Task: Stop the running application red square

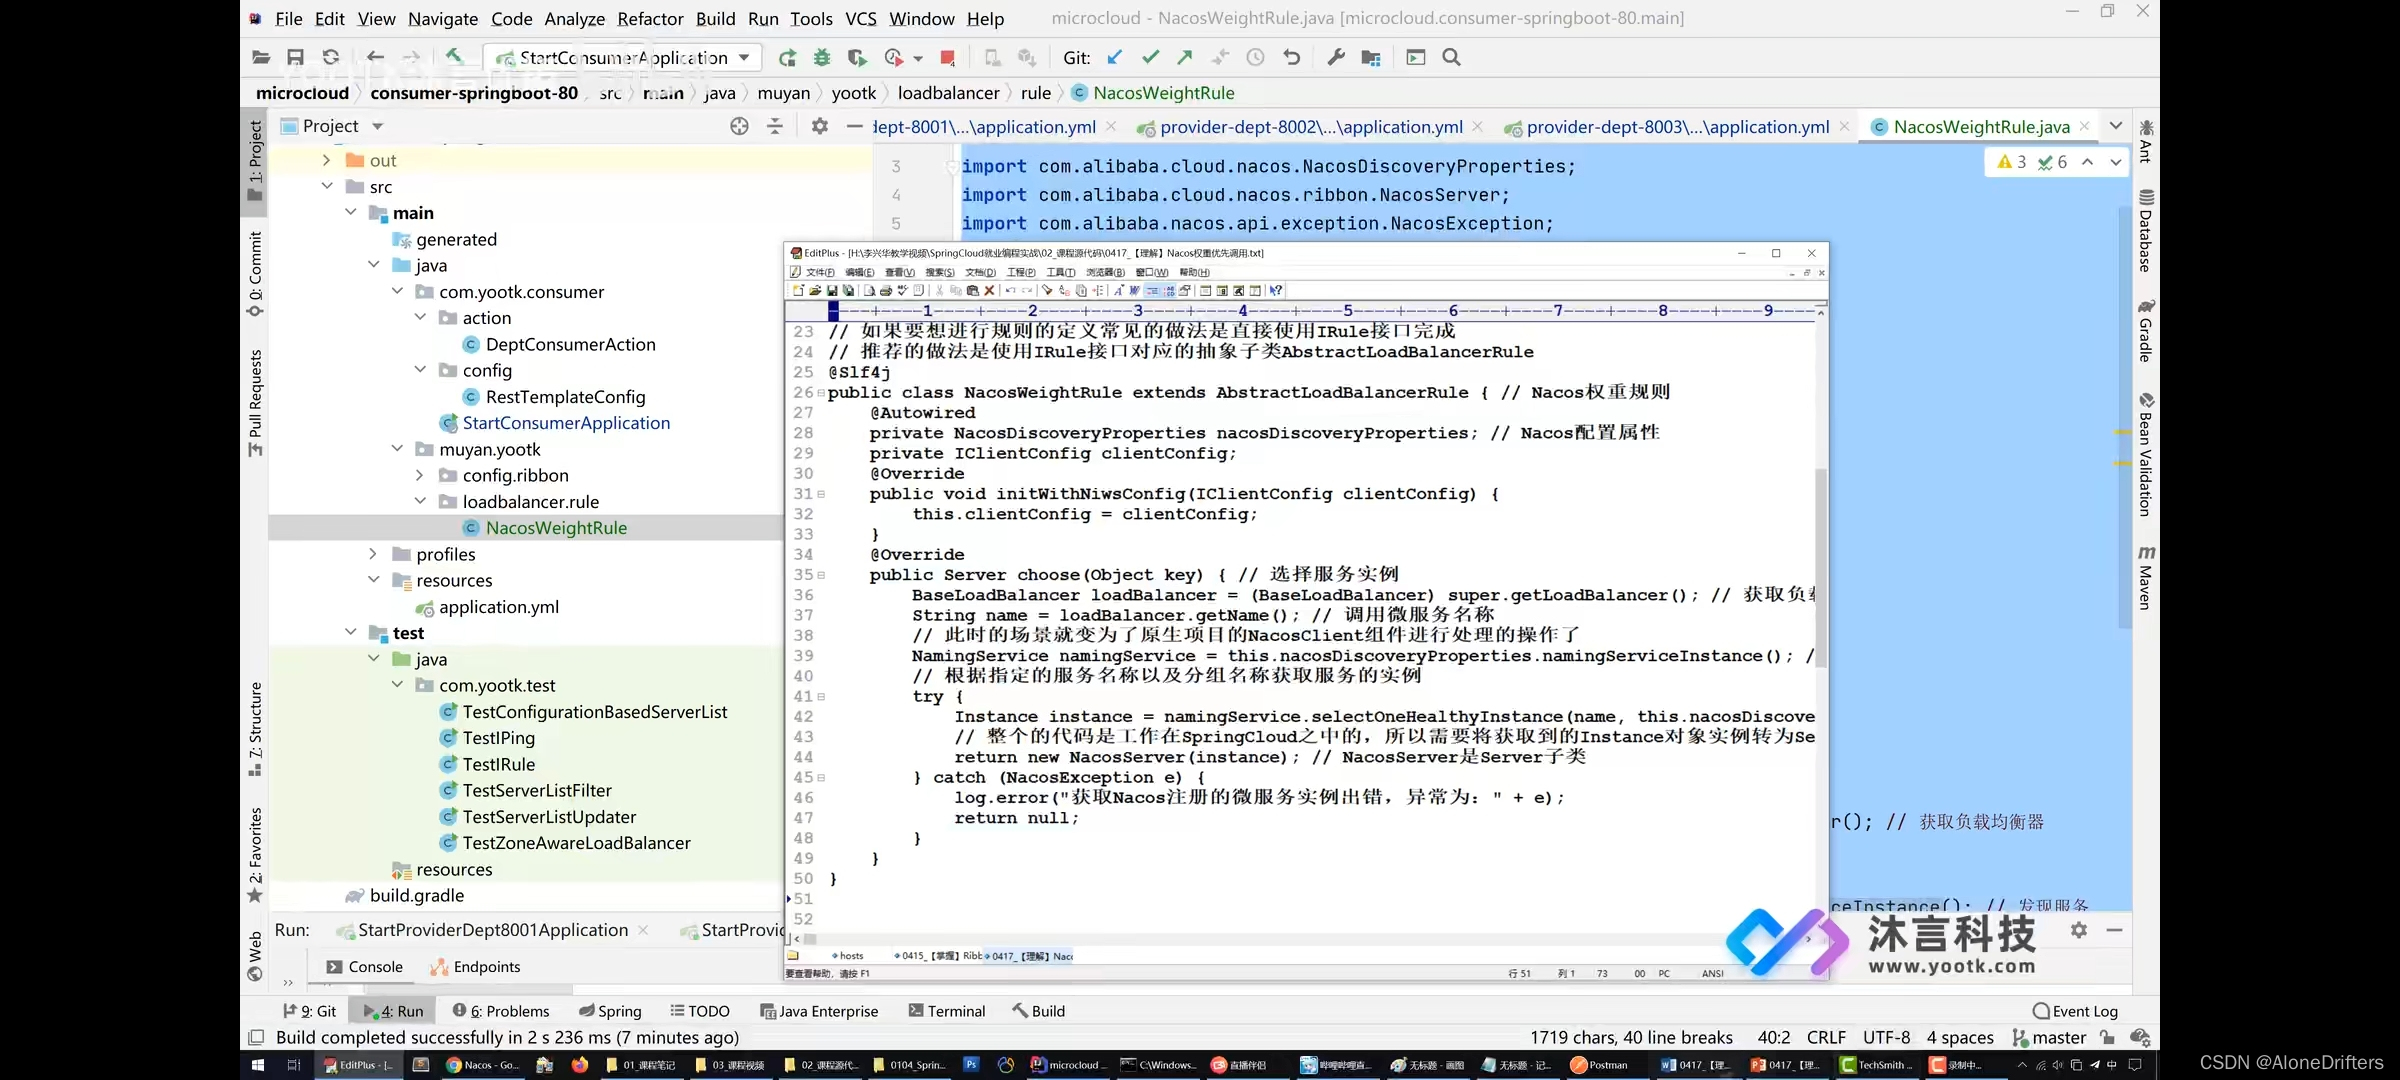Action: [x=947, y=57]
